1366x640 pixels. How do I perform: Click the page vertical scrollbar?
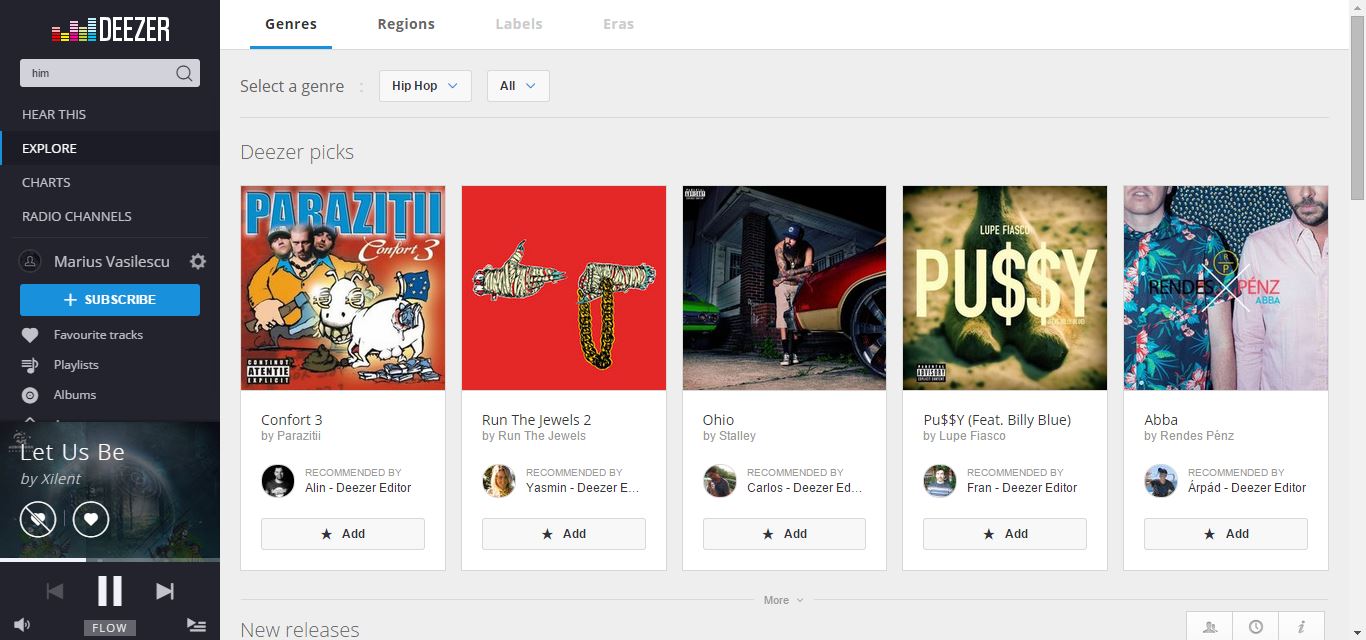coord(1357,108)
